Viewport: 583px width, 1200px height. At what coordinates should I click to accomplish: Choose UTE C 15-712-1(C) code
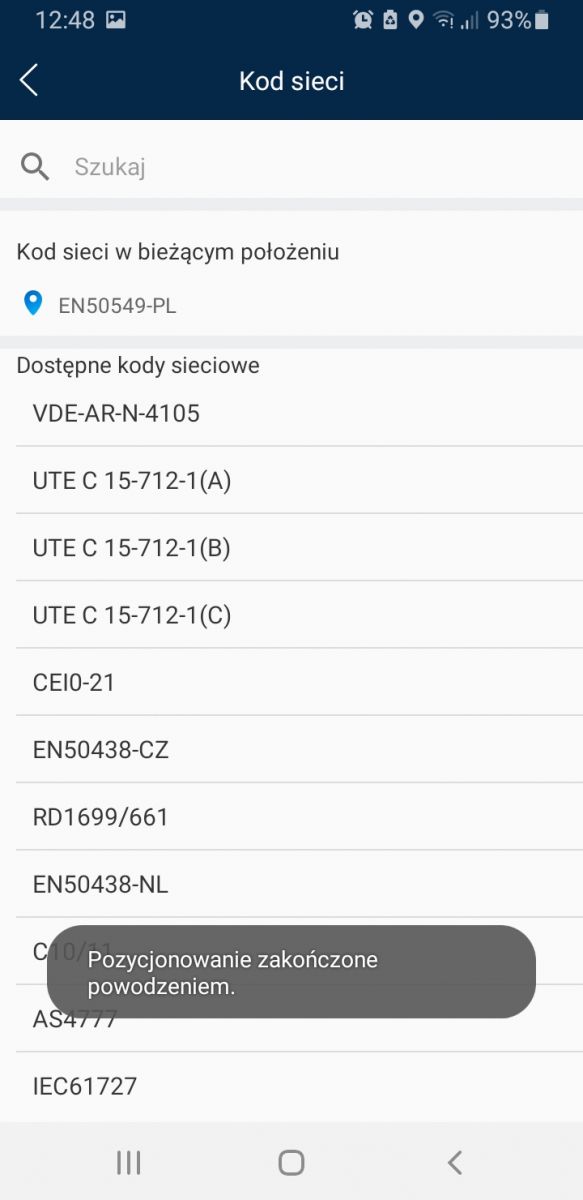[299, 615]
